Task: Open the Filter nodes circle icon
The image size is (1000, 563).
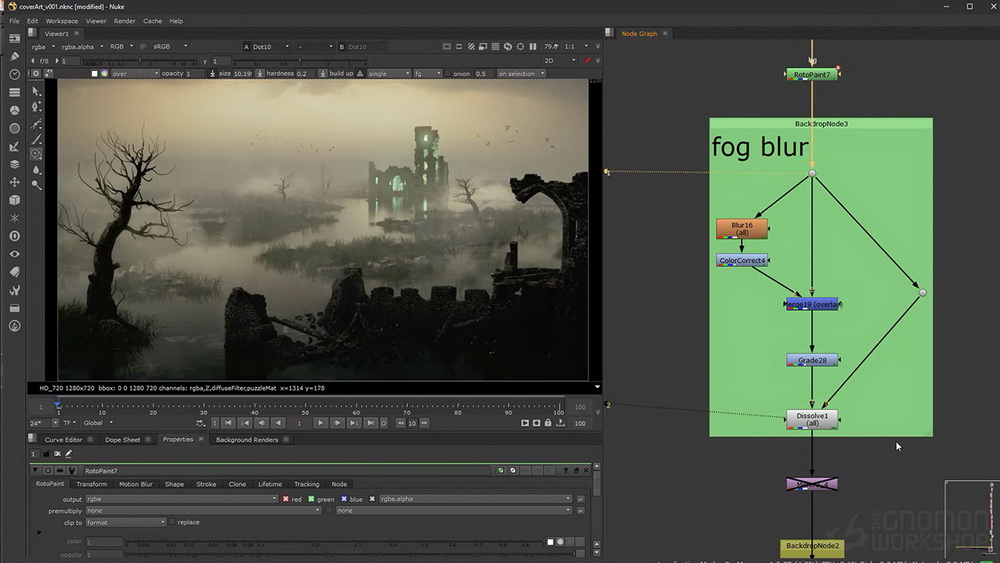Action: pos(14,128)
